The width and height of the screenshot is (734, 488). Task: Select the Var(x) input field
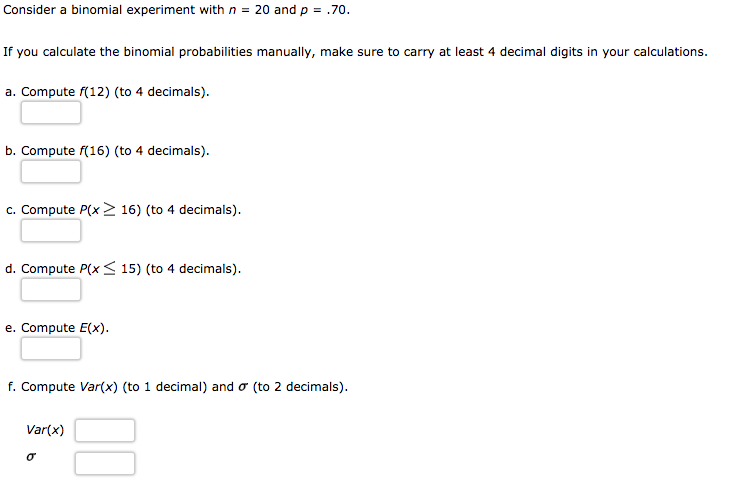[105, 430]
